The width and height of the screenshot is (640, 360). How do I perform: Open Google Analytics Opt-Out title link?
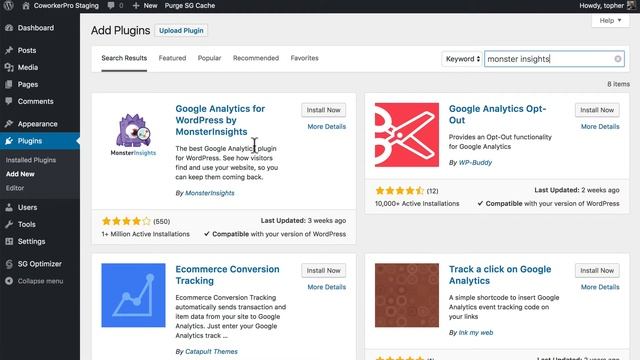497,114
